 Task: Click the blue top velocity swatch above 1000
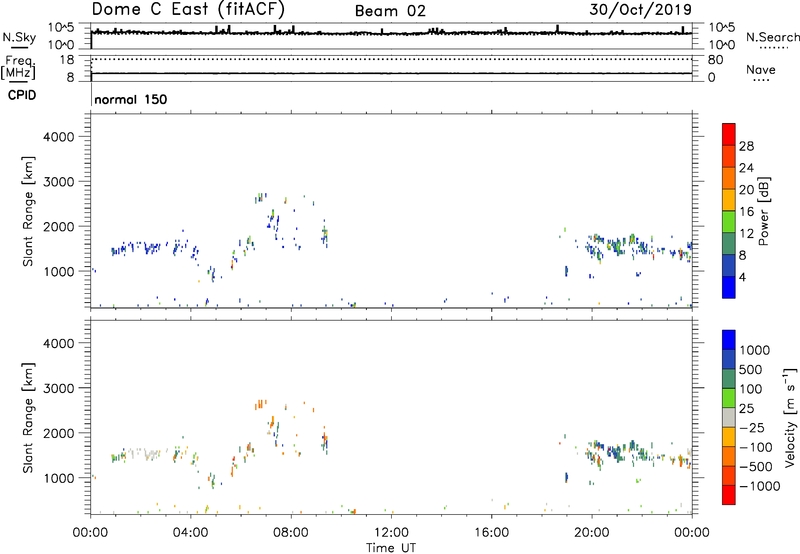click(729, 340)
